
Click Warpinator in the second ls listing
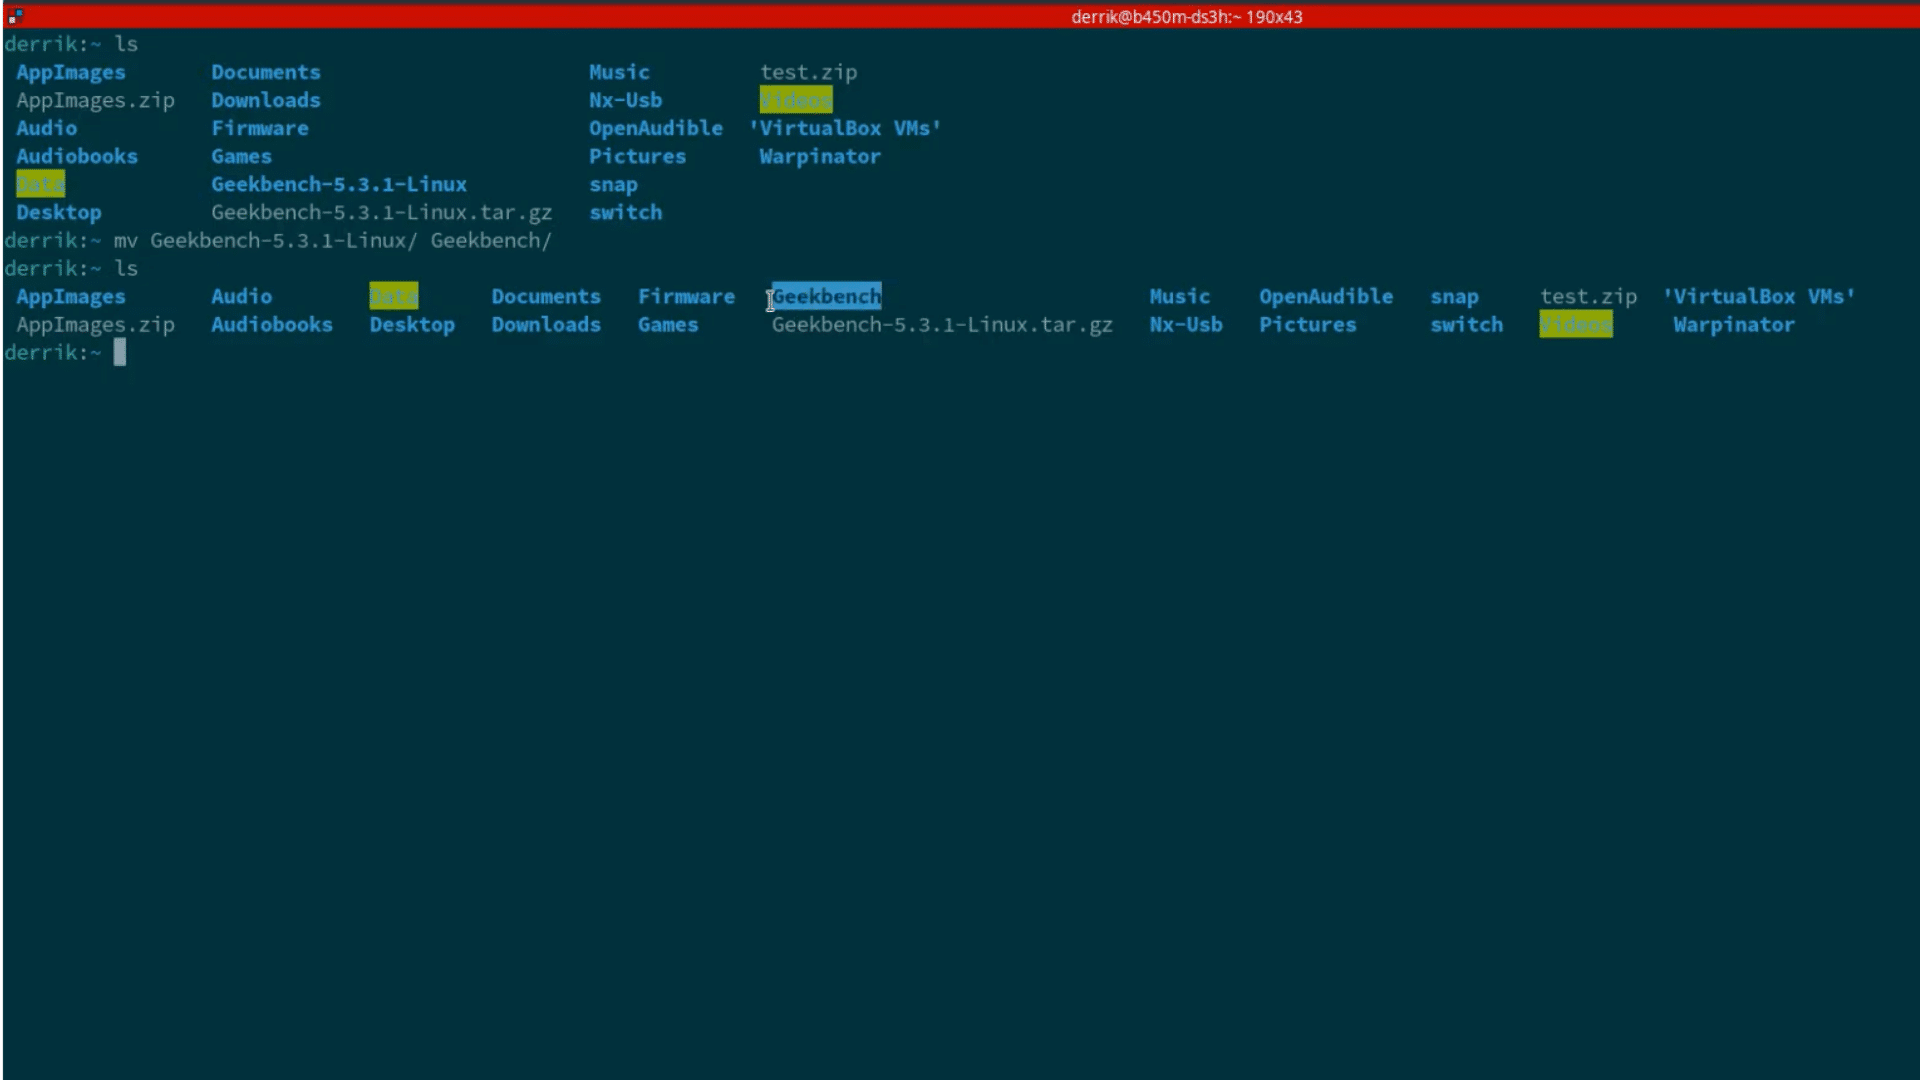coord(1734,324)
